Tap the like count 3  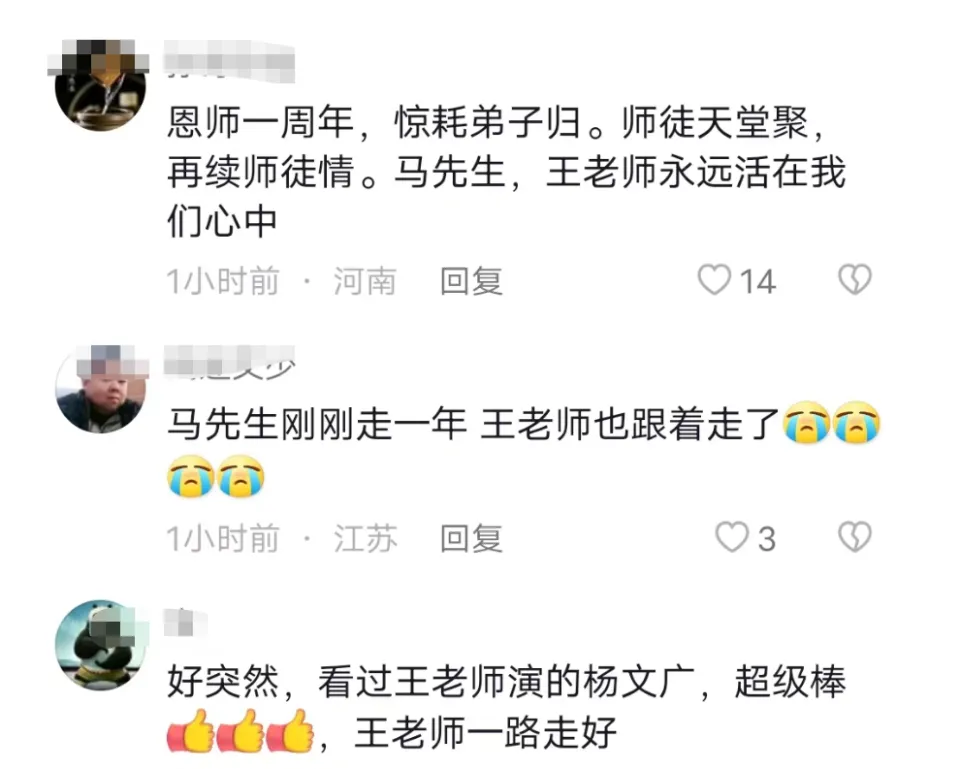(x=767, y=539)
